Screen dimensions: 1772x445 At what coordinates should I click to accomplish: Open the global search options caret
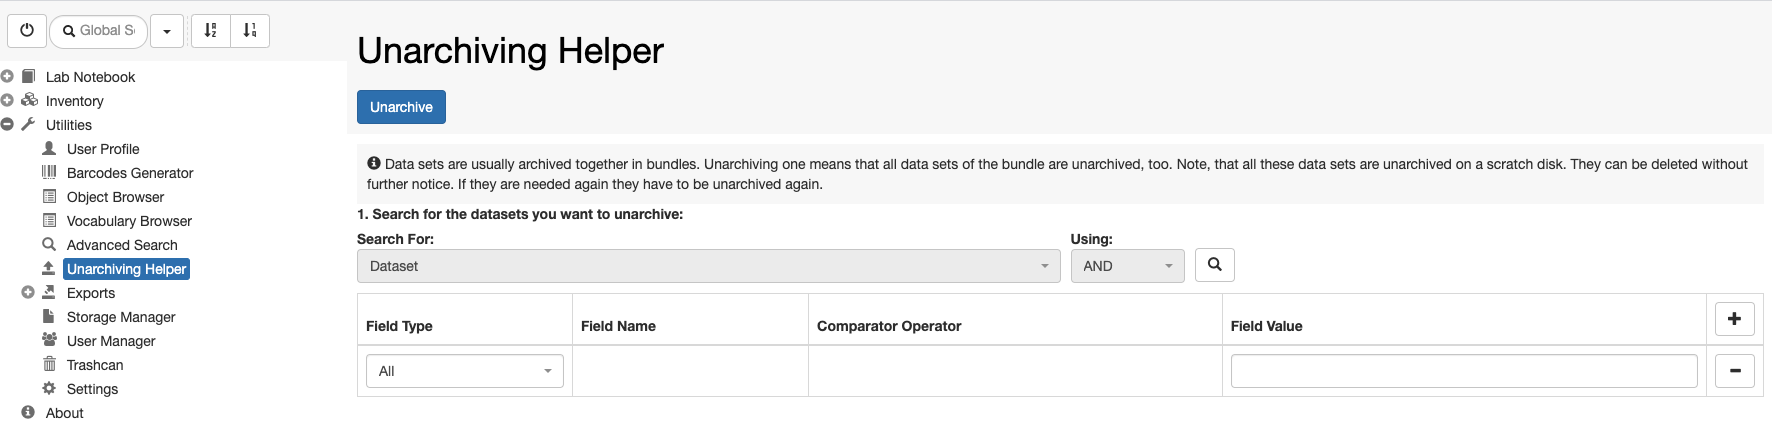click(167, 31)
